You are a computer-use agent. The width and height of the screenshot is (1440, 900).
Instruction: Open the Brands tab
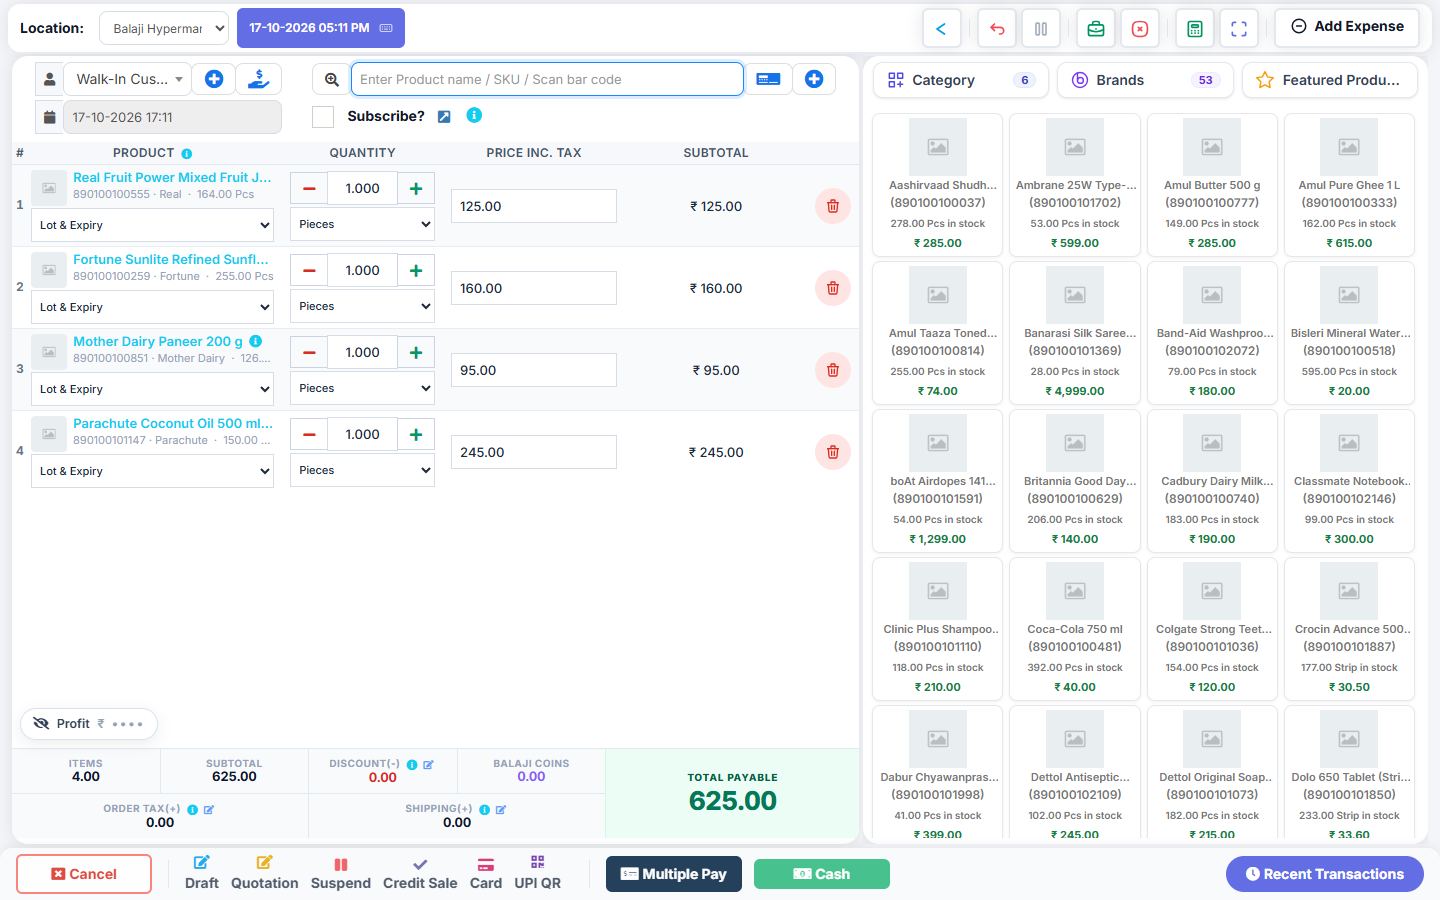pyautogui.click(x=1145, y=80)
